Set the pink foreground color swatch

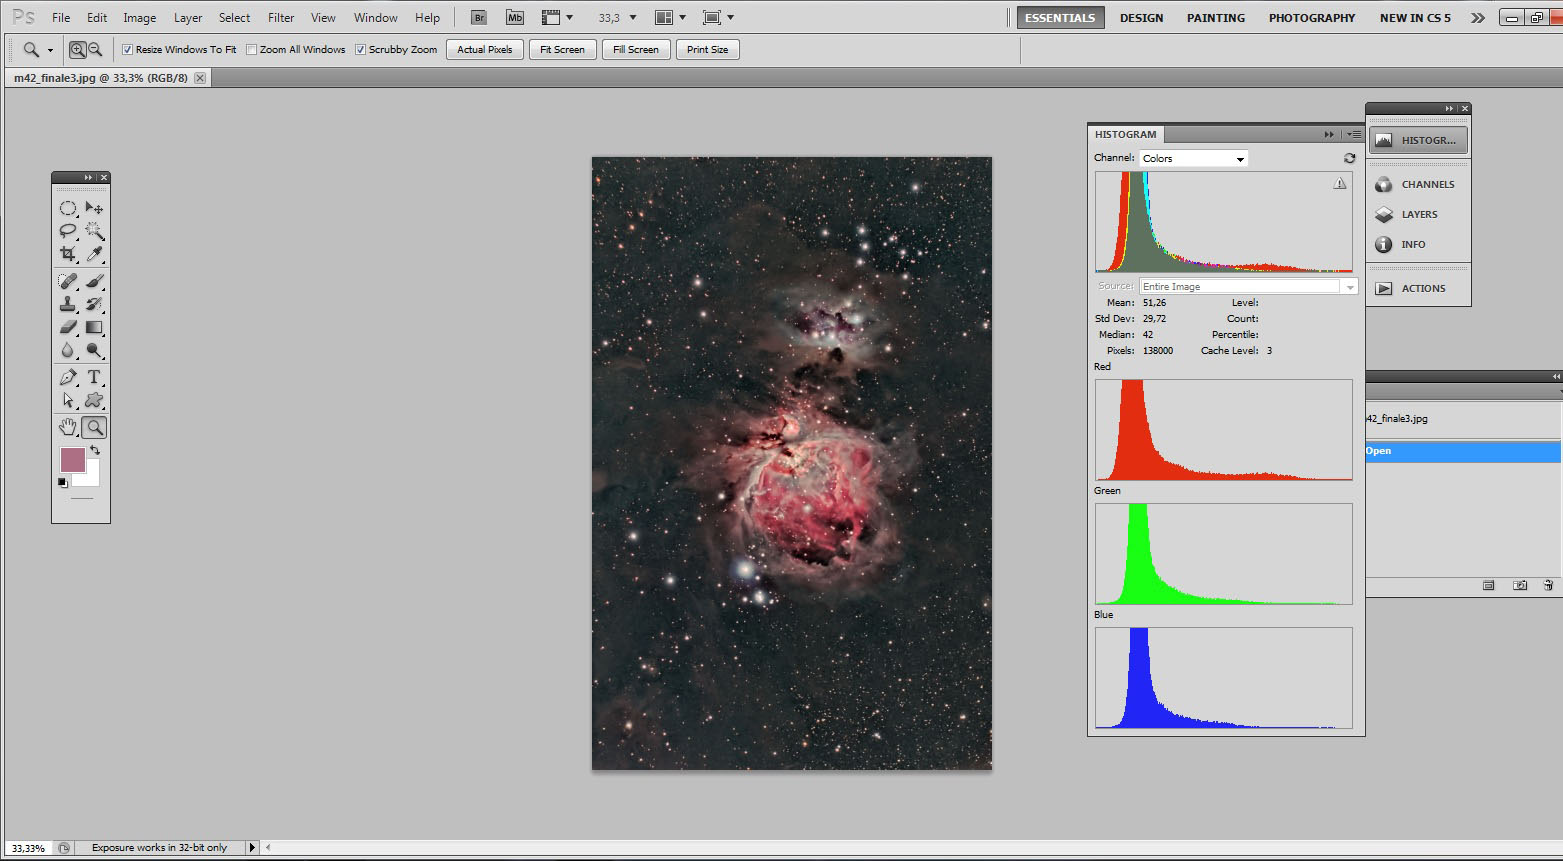(x=72, y=460)
